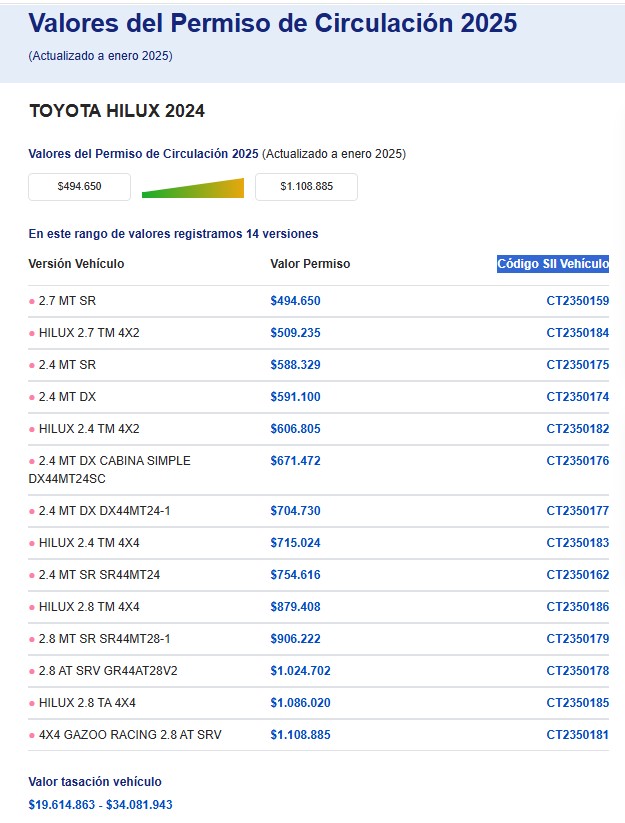Open SII code CT2350176 for Cabina Simple
625x823 pixels.
pyautogui.click(x=577, y=461)
